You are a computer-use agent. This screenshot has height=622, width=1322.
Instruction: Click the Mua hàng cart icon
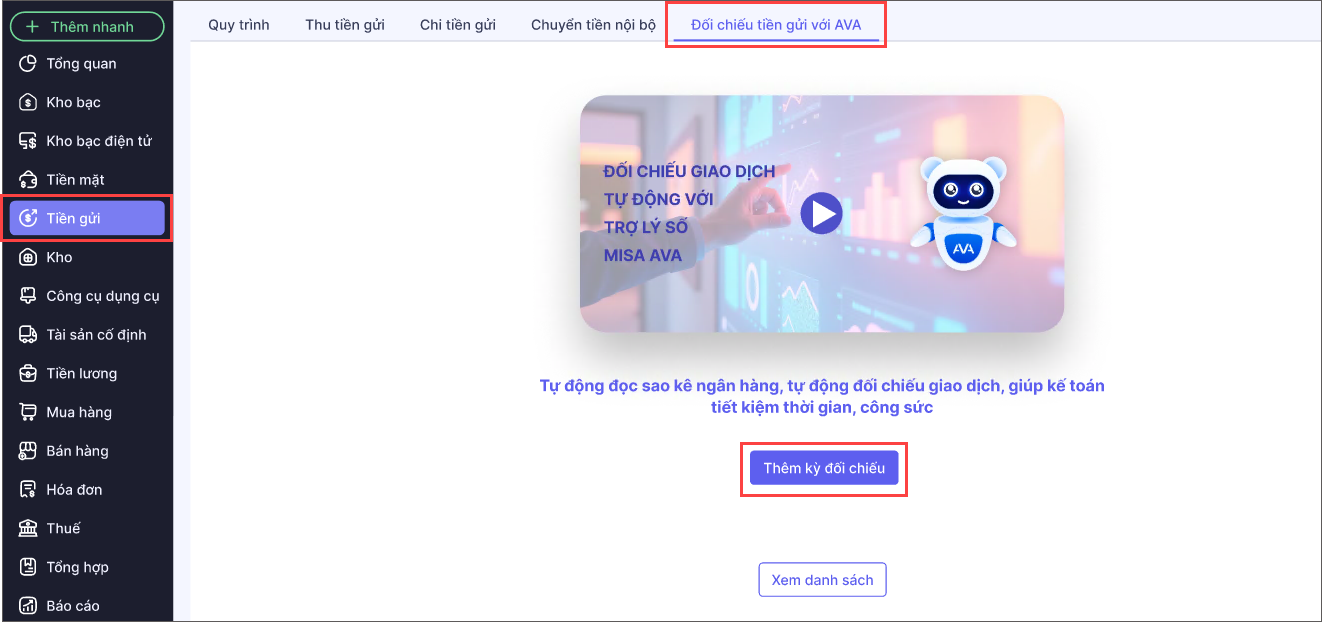pos(28,412)
